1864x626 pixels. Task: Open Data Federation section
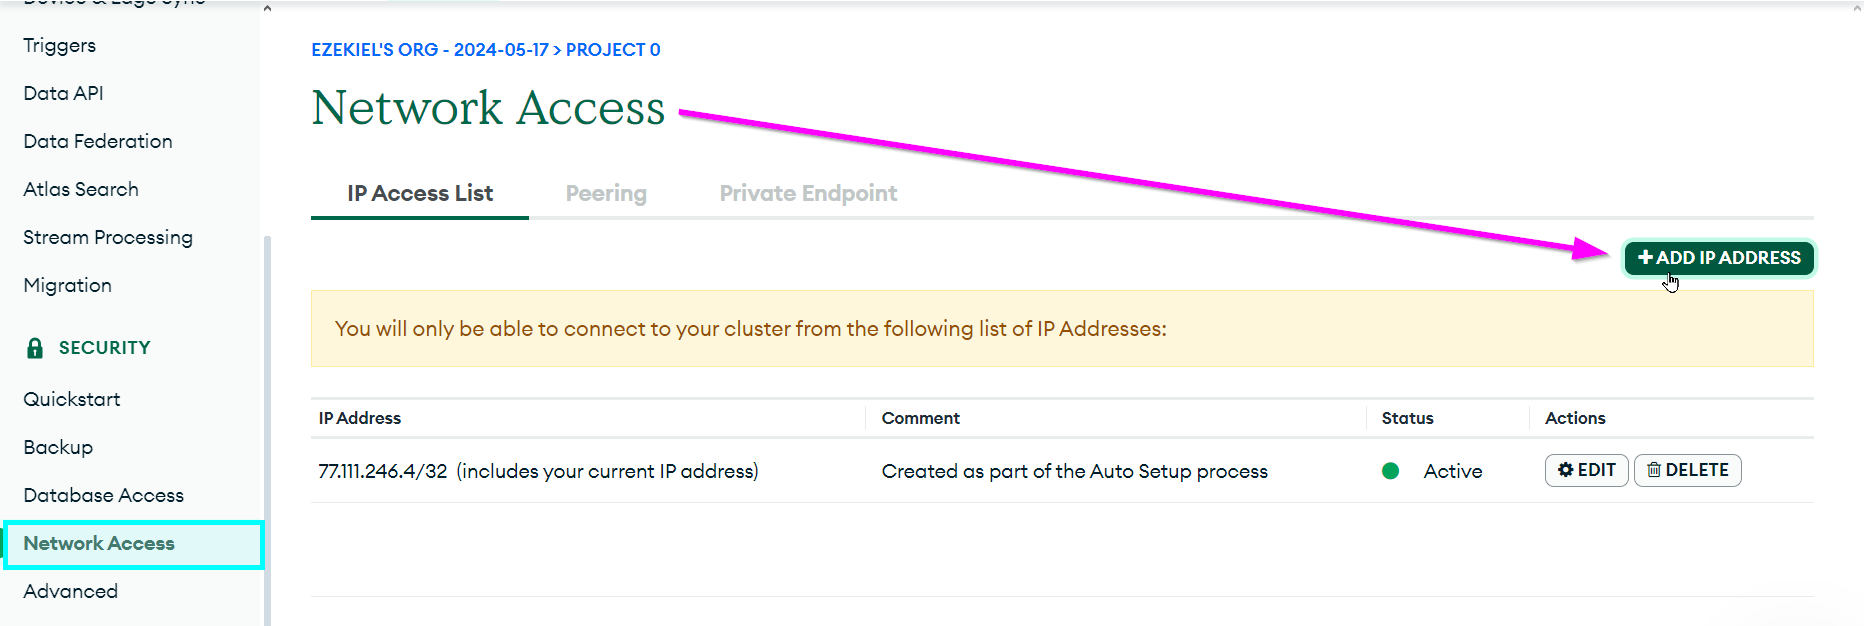click(98, 141)
